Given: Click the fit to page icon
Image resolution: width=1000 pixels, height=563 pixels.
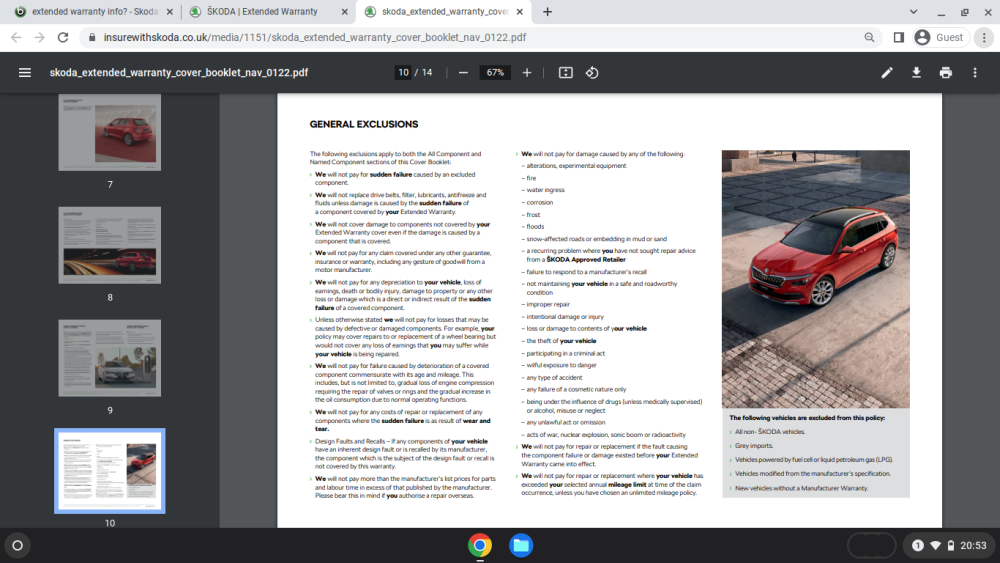Looking at the screenshot, I should [x=566, y=73].
